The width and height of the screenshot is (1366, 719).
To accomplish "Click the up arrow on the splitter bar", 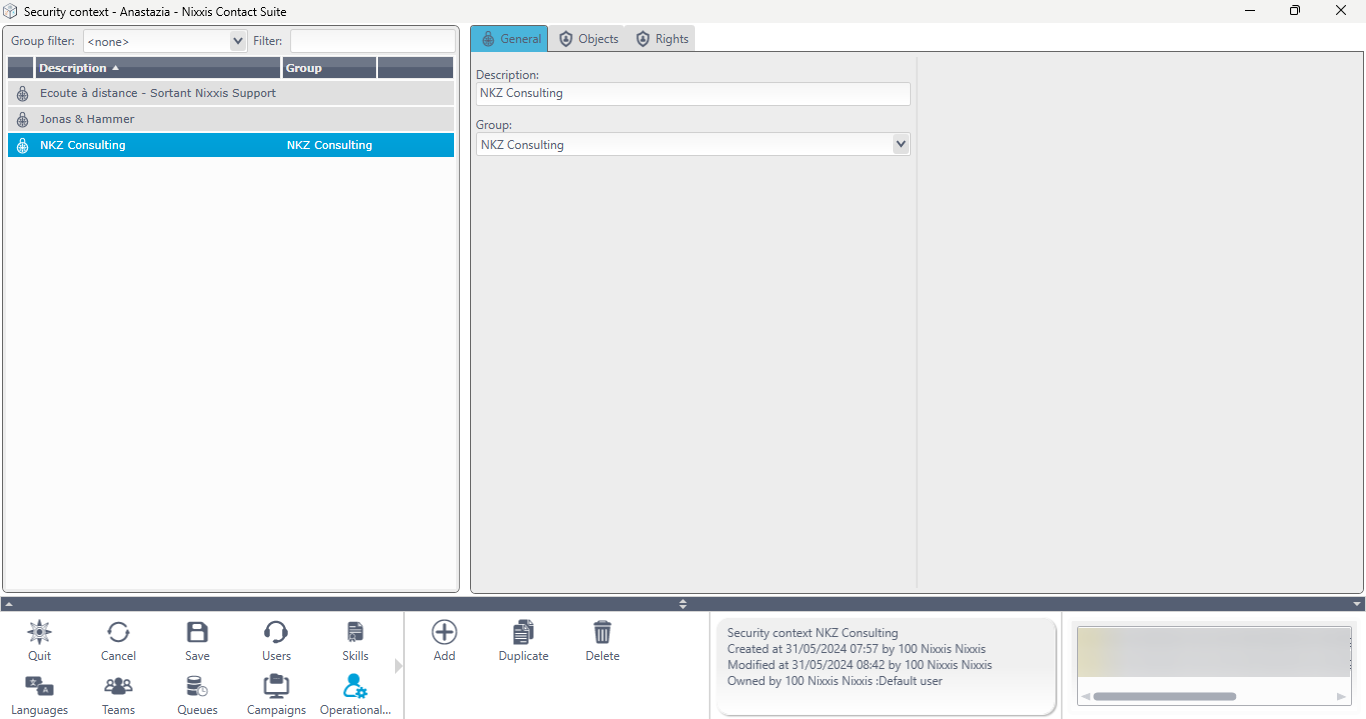I will click(8, 604).
